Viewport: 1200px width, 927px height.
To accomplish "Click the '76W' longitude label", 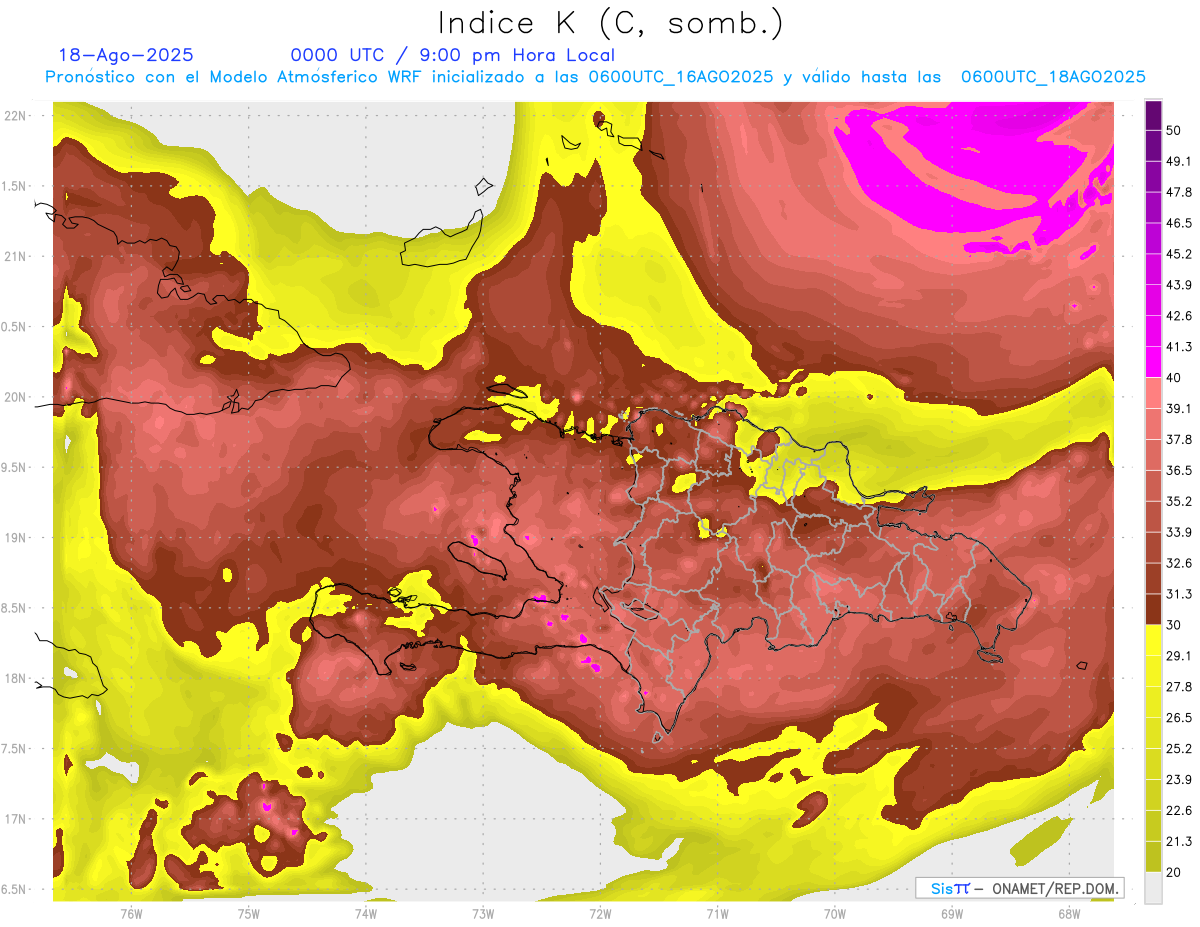I will pyautogui.click(x=131, y=913).
